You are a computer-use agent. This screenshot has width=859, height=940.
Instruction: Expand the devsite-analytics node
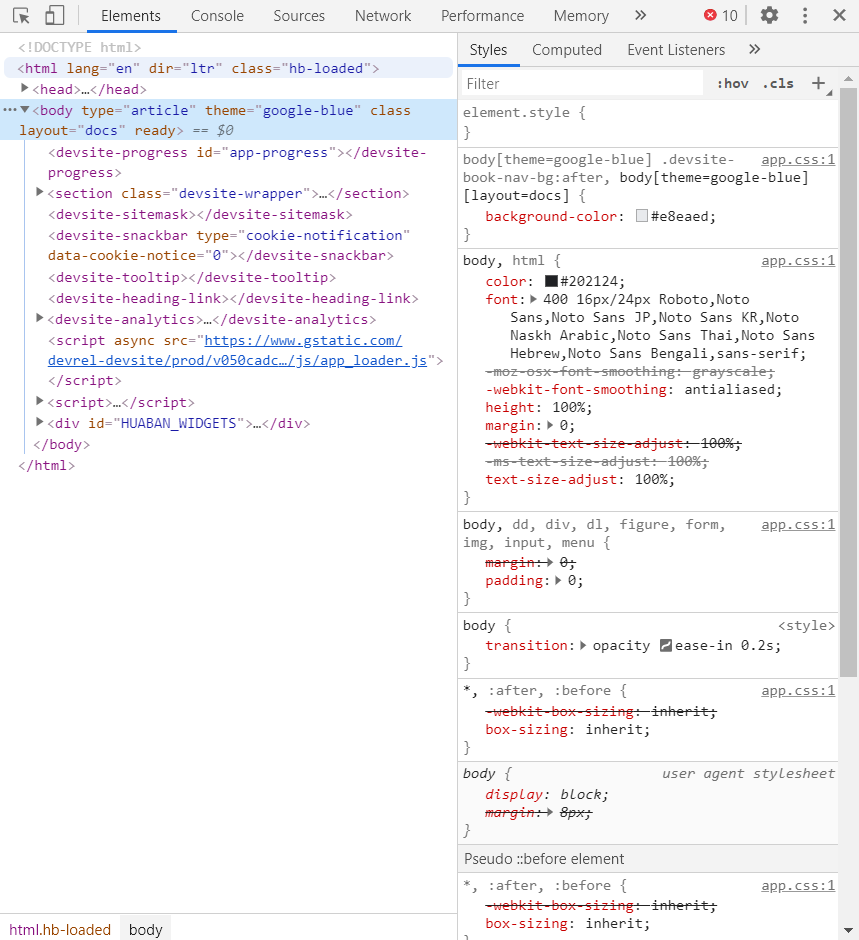(40, 318)
